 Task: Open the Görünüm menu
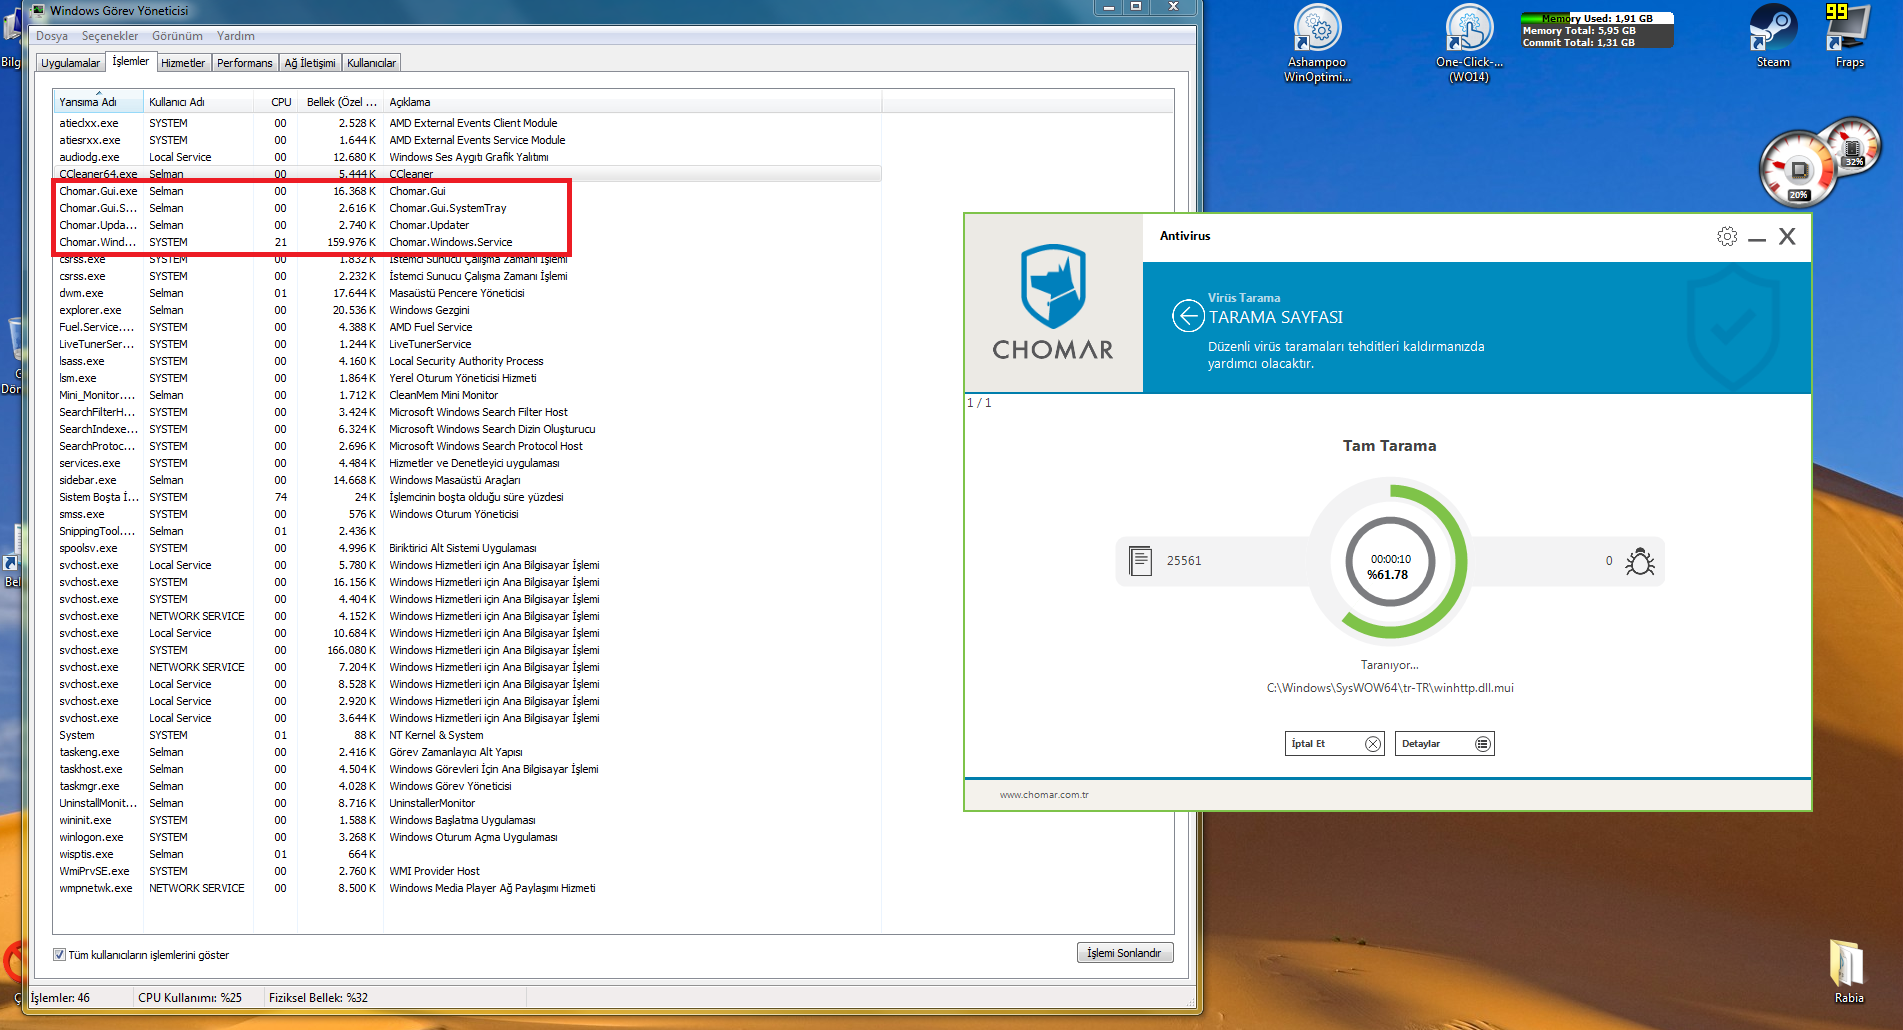(177, 36)
